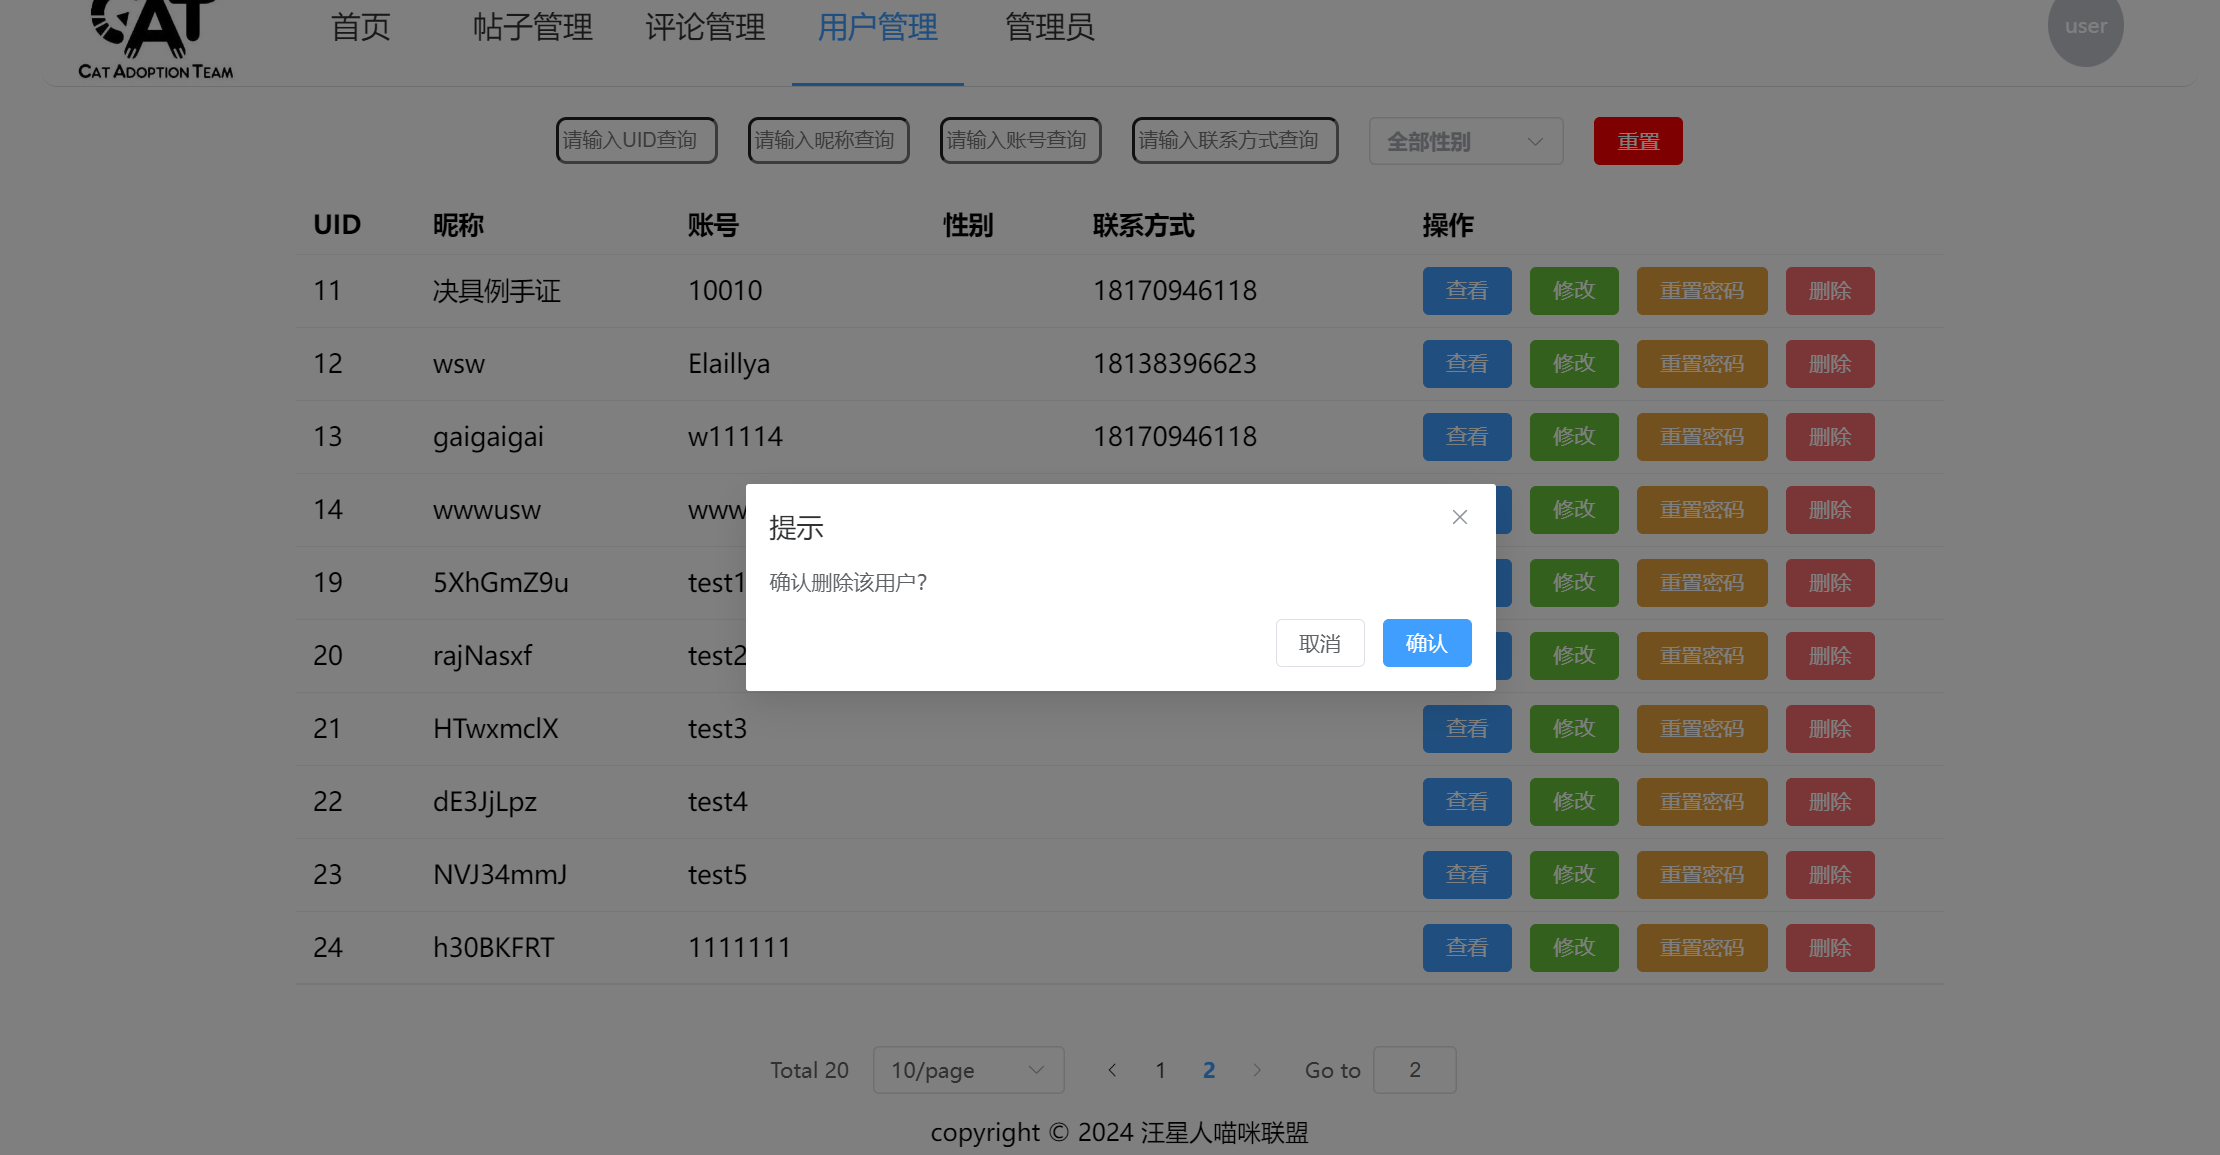The height and width of the screenshot is (1155, 2220).
Task: Click the Go to page number field
Action: (x=1414, y=1070)
